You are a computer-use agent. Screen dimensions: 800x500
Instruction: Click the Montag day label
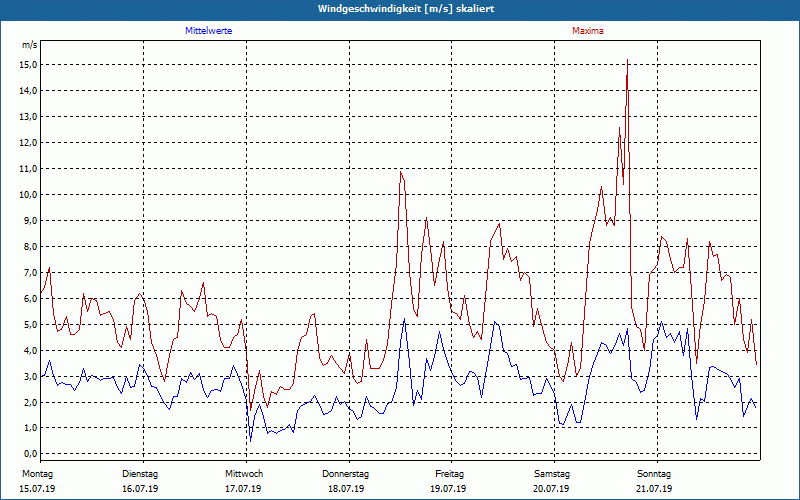coord(37,474)
